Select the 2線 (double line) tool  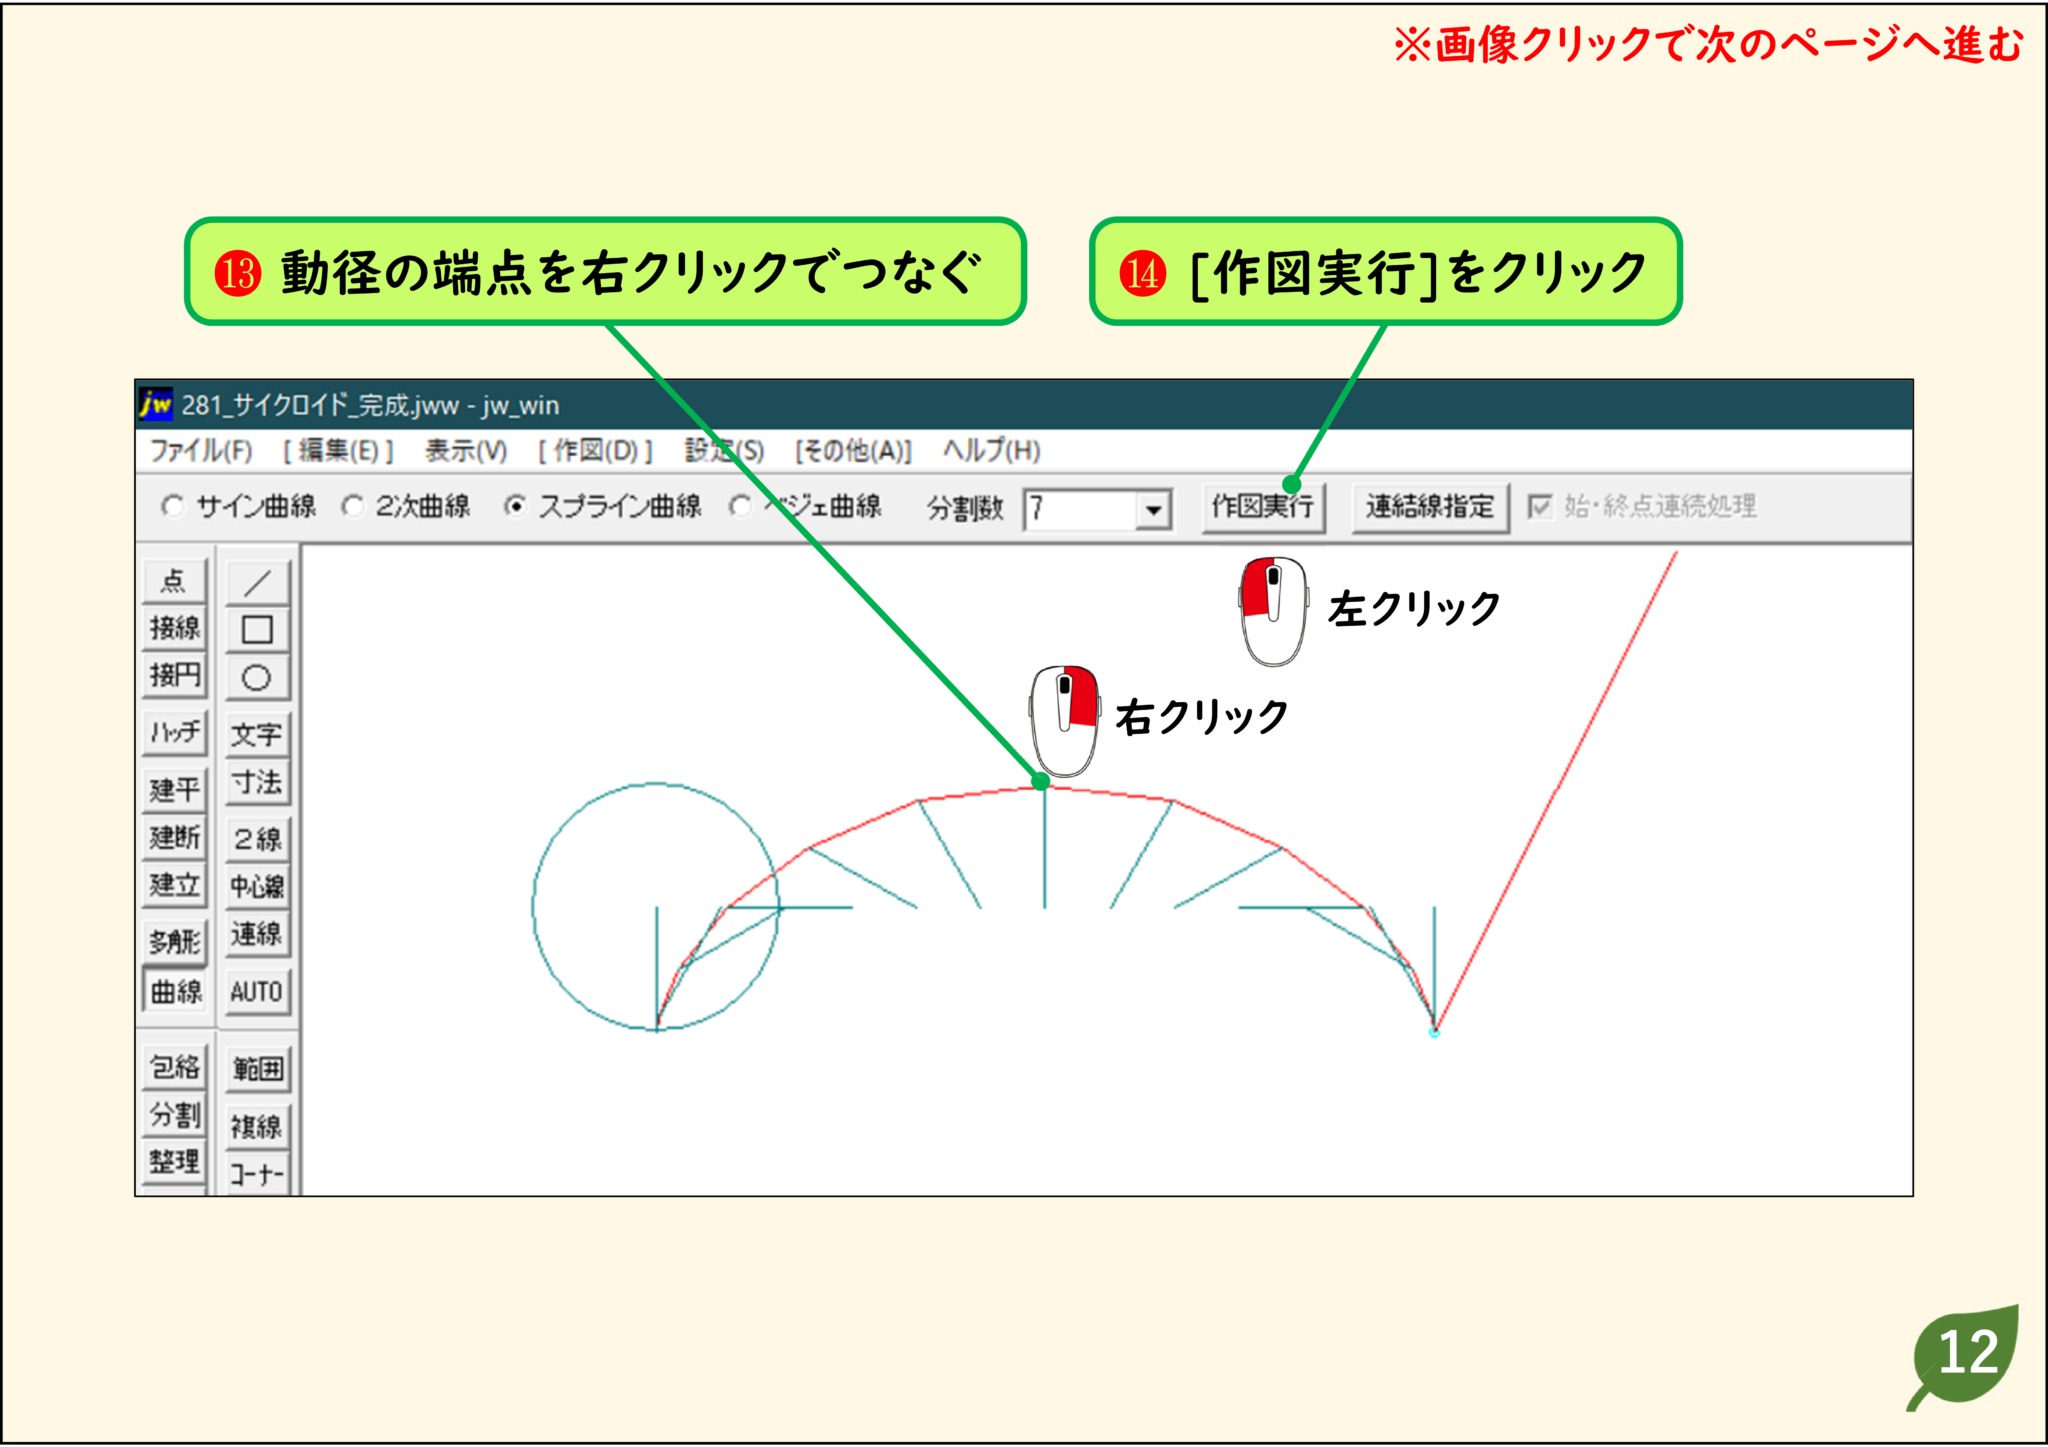tap(257, 838)
